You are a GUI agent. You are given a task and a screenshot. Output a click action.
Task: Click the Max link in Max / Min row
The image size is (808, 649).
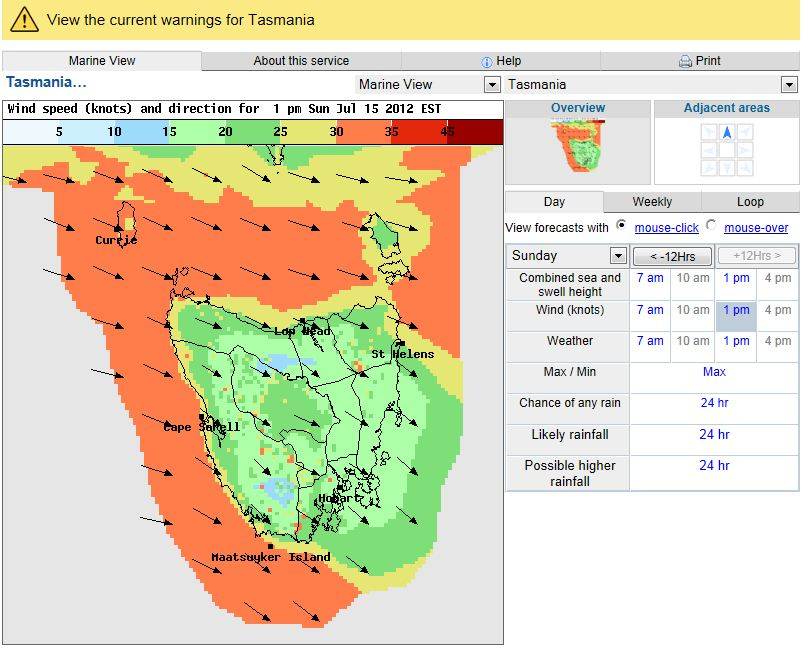[x=714, y=372]
